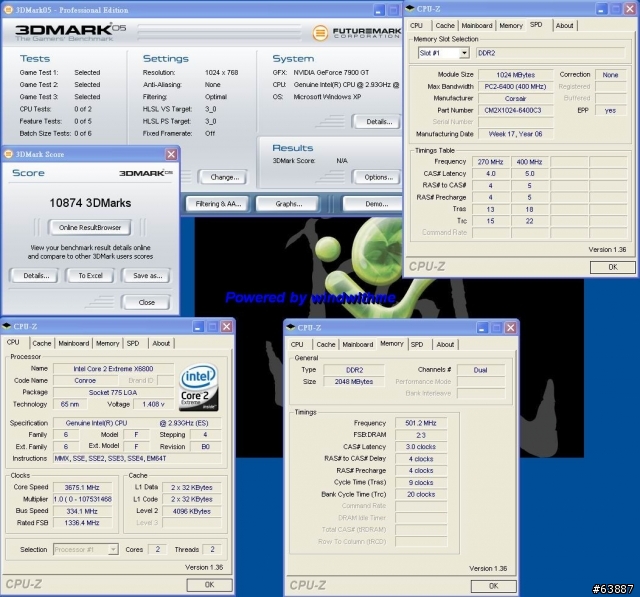
Task: Click Part Number CM2X1024-6400C3 field
Action: click(x=516, y=110)
